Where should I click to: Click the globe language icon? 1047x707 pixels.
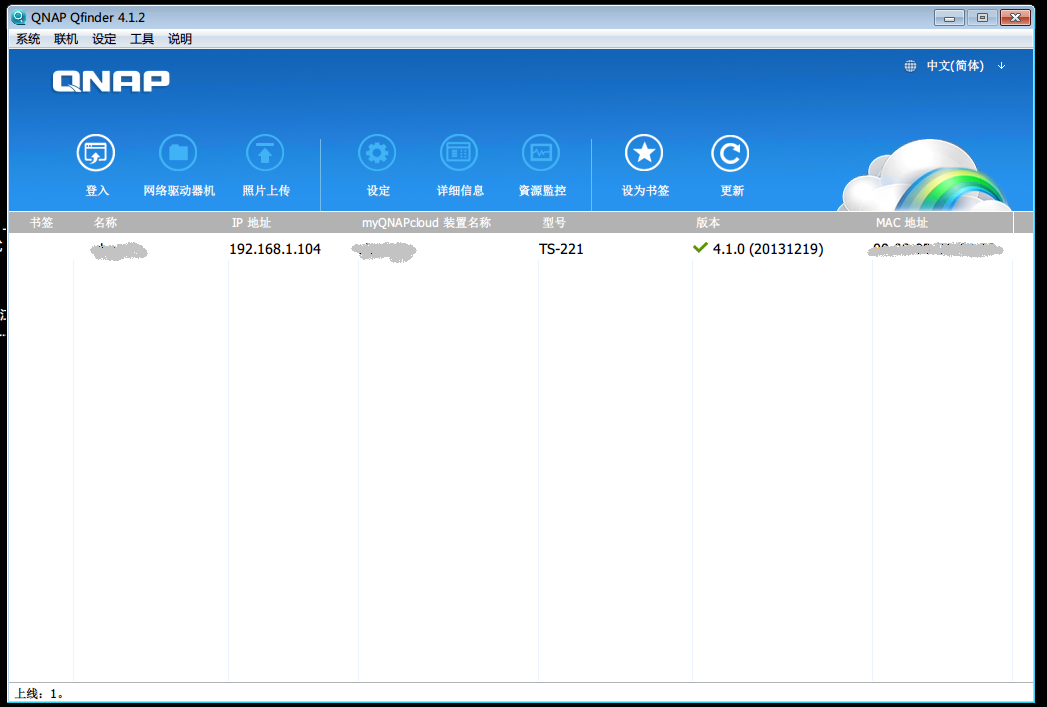point(910,66)
